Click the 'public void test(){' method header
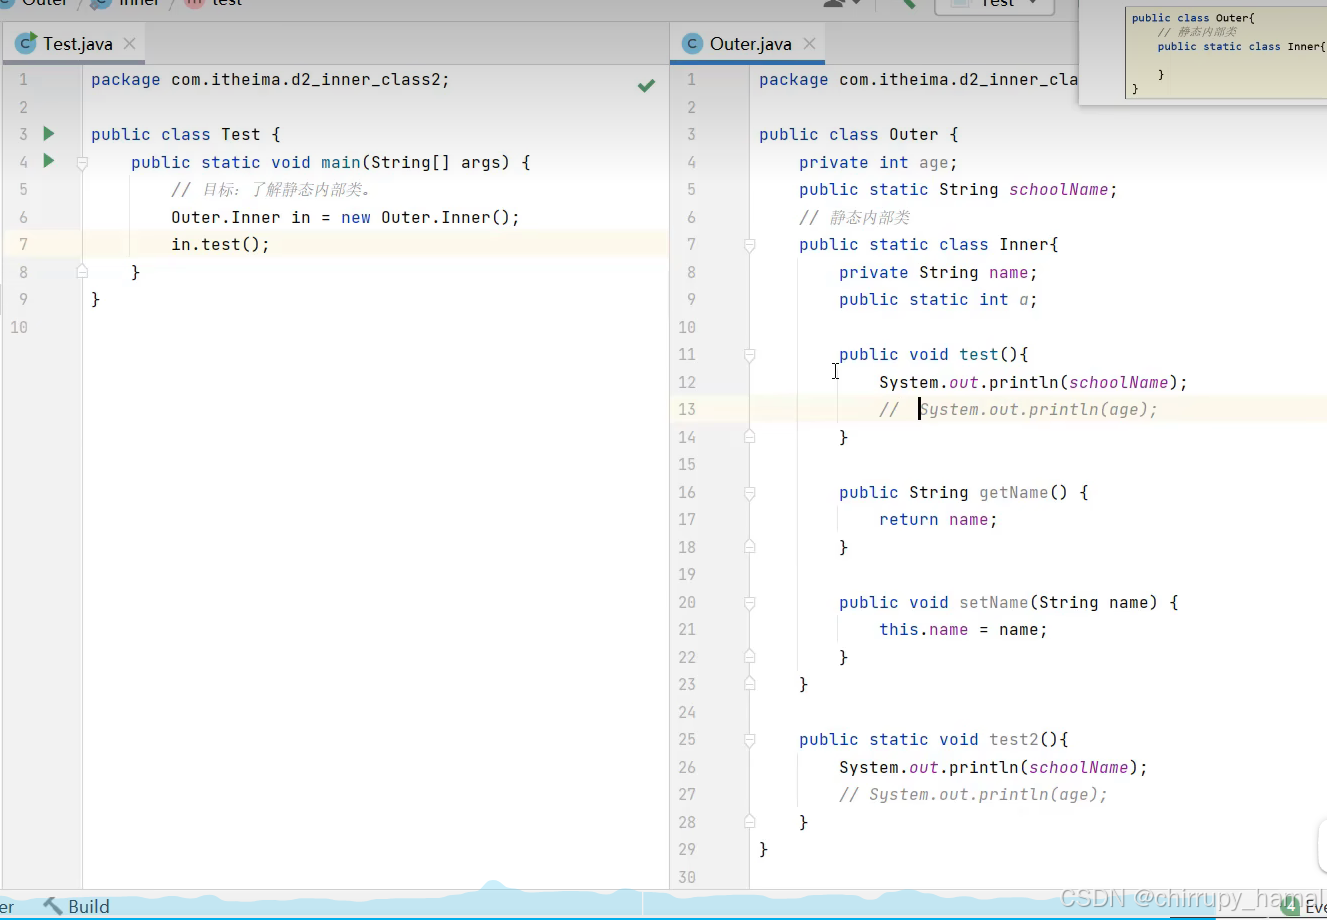 pos(934,355)
